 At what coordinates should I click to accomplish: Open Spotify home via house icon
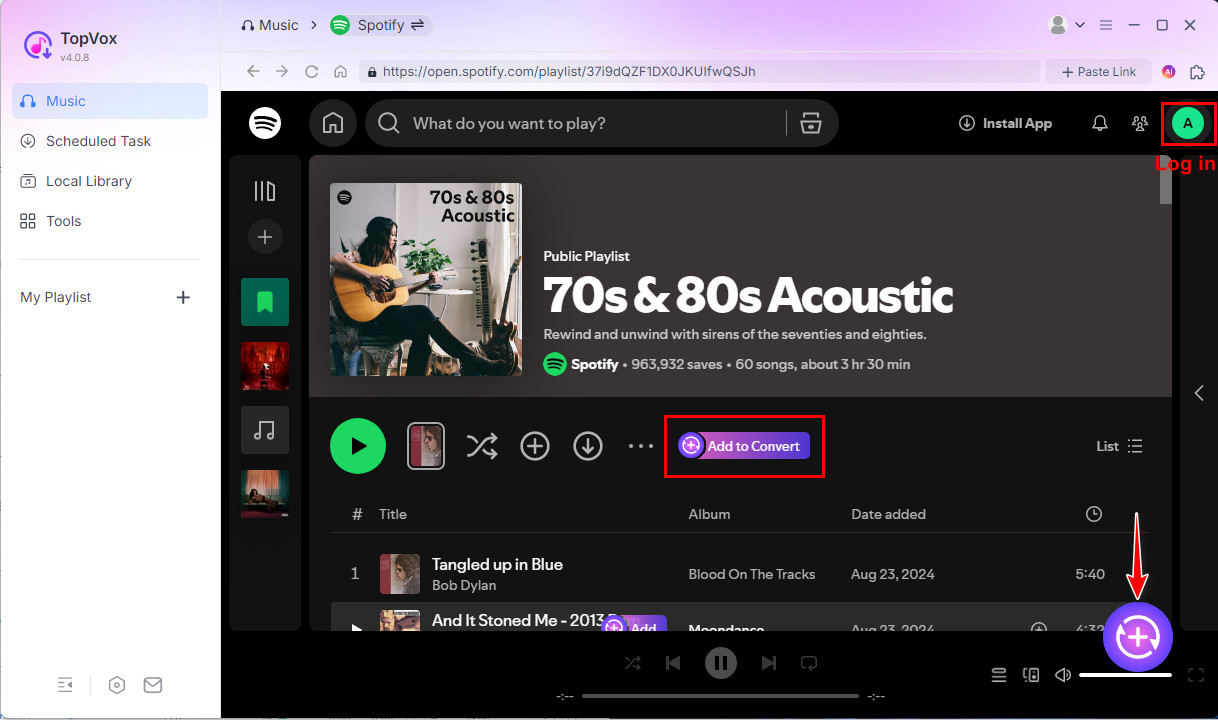[333, 123]
